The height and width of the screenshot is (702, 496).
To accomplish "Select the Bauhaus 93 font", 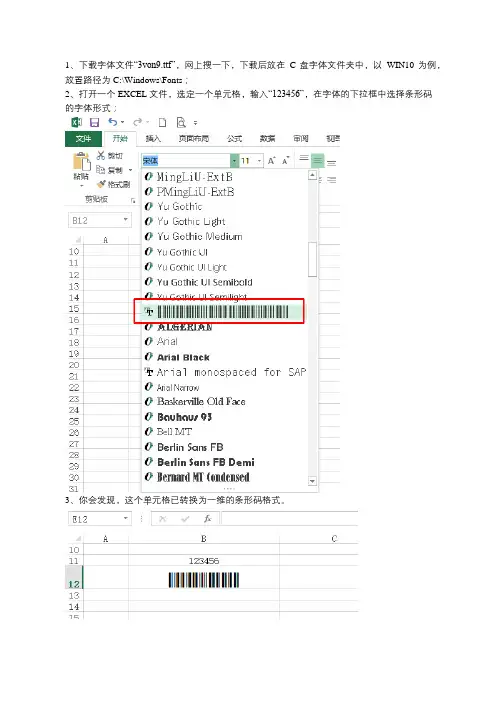I will pyautogui.click(x=225, y=417).
